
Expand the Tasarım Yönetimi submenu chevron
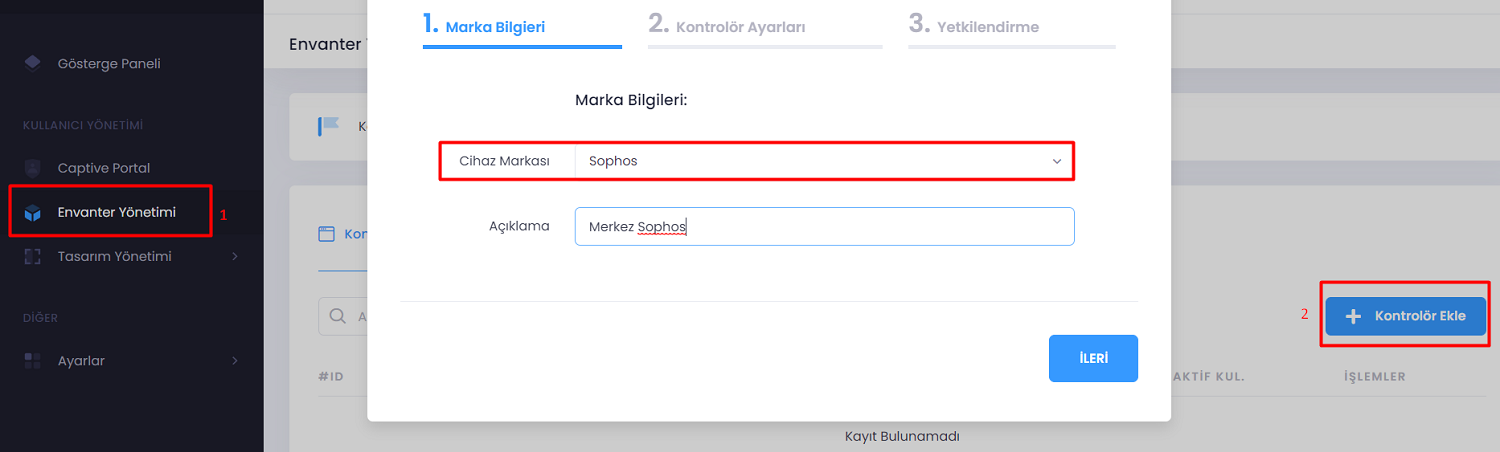235,256
